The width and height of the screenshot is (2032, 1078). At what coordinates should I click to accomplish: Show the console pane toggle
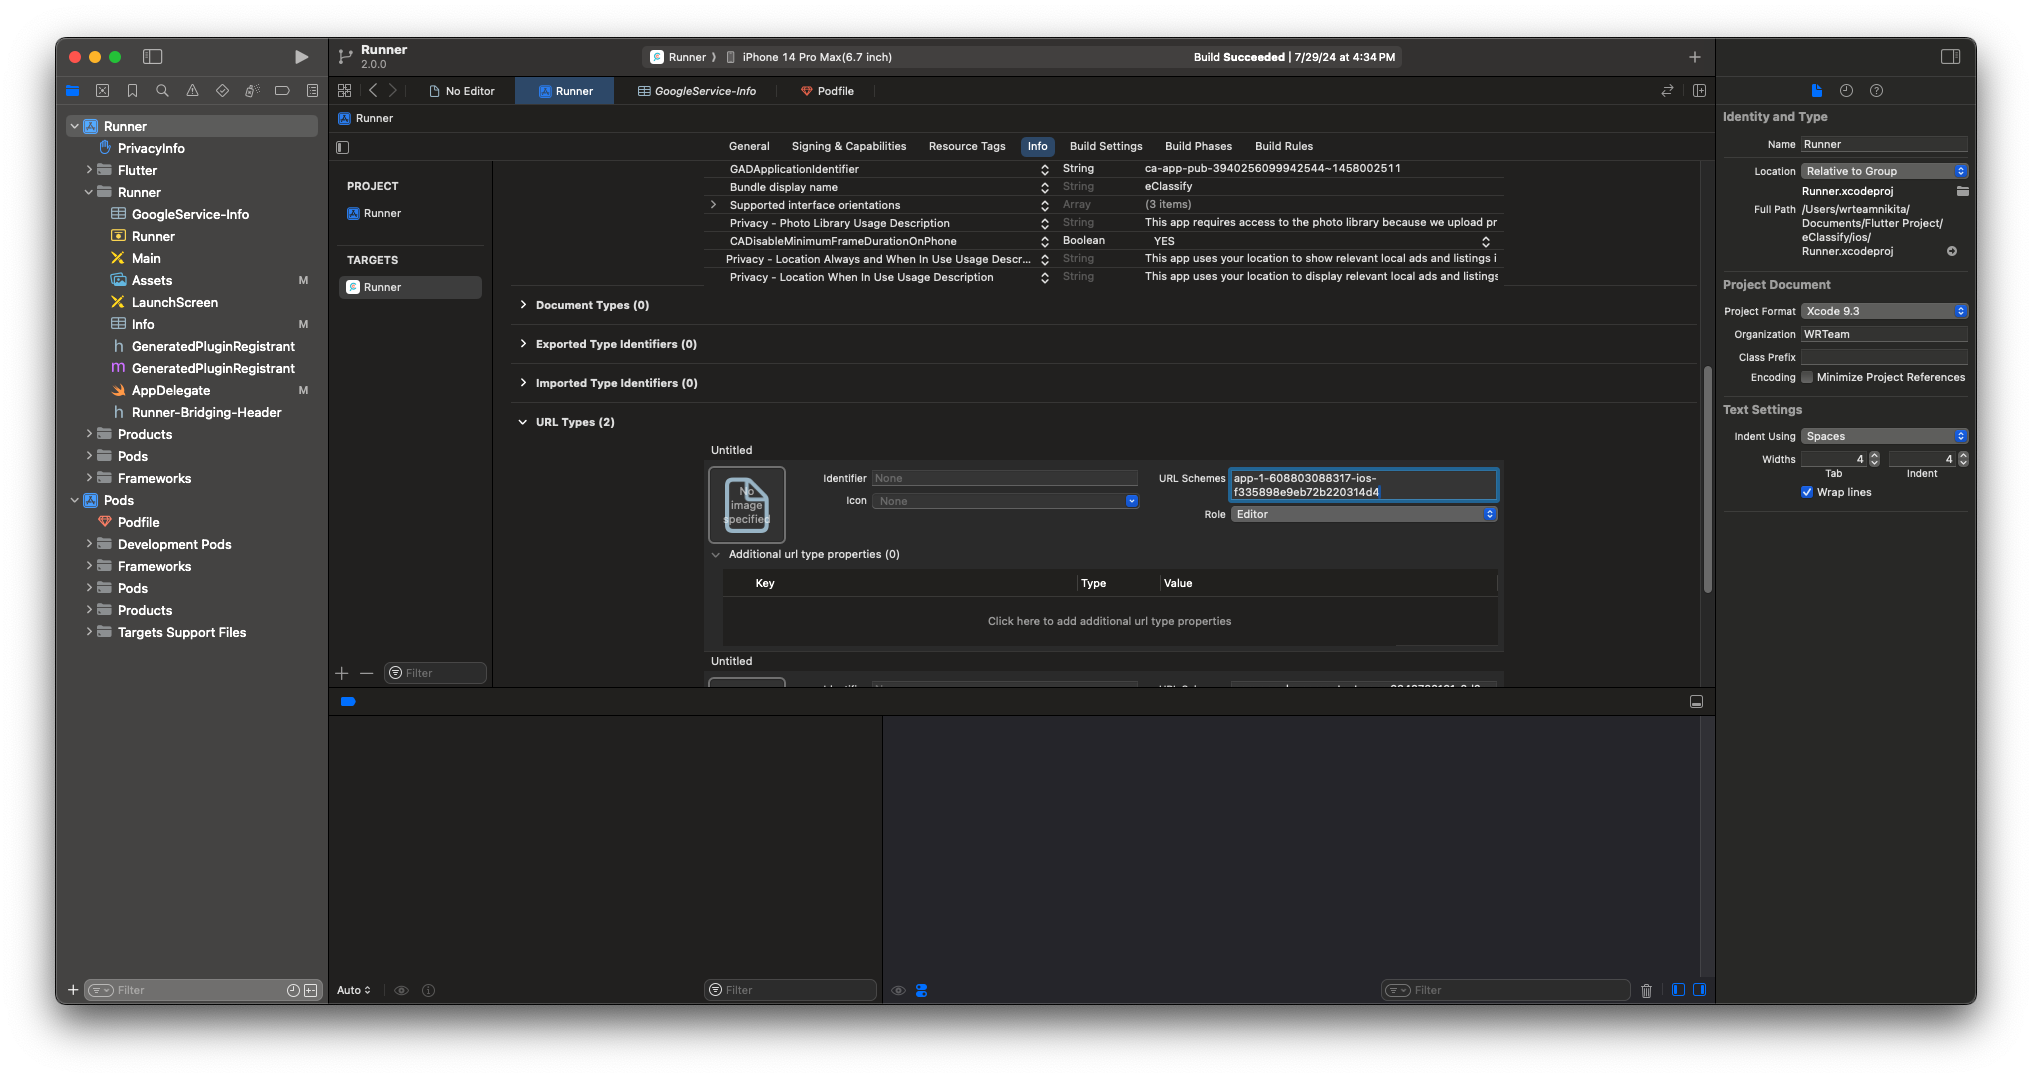pyautogui.click(x=1699, y=990)
